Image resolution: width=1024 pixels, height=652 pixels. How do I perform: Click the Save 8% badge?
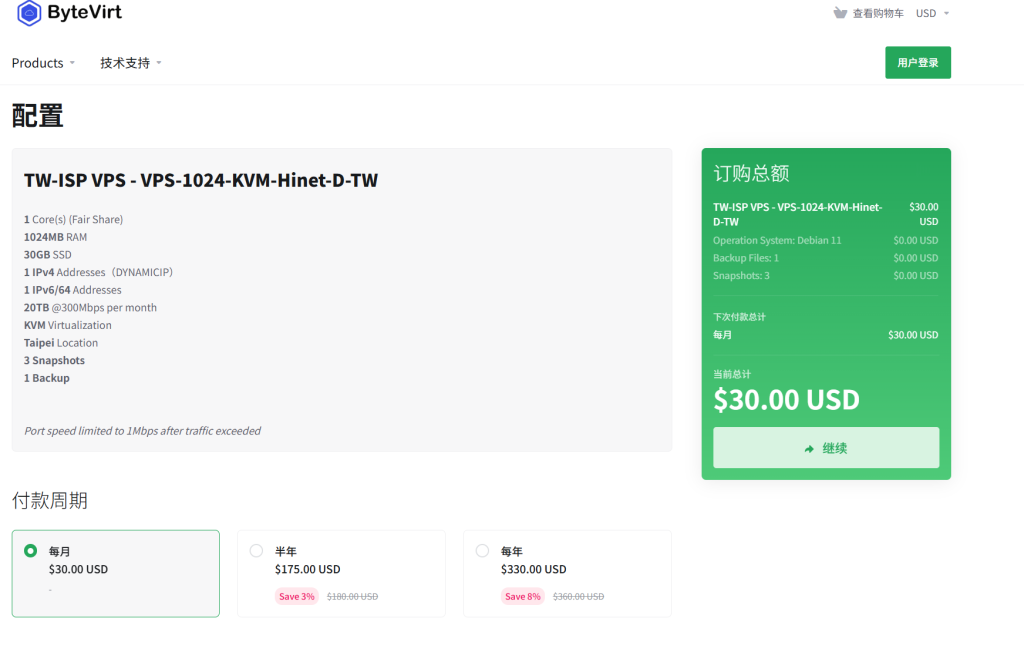(522, 596)
